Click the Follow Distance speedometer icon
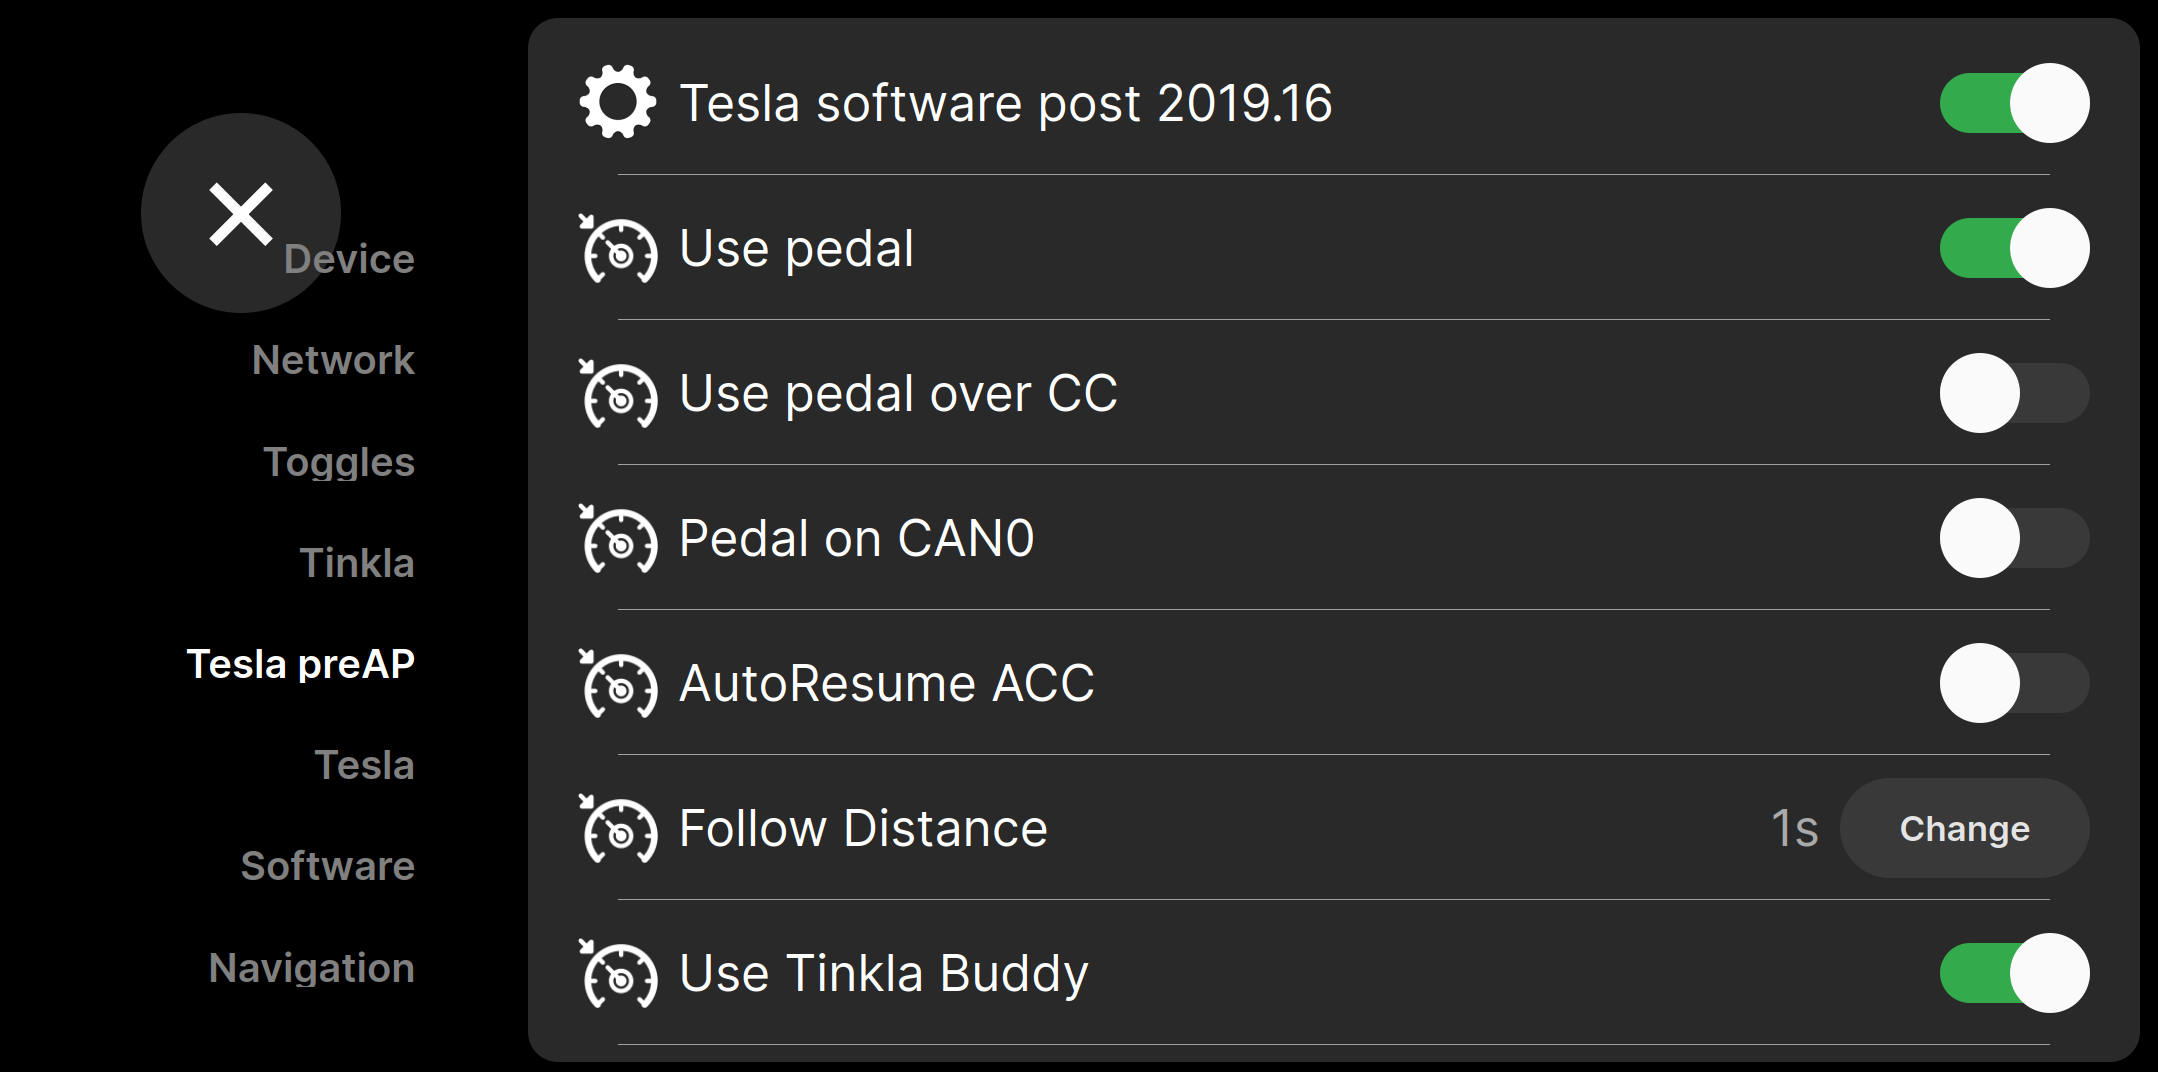Viewport: 2158px width, 1072px height. 619,829
